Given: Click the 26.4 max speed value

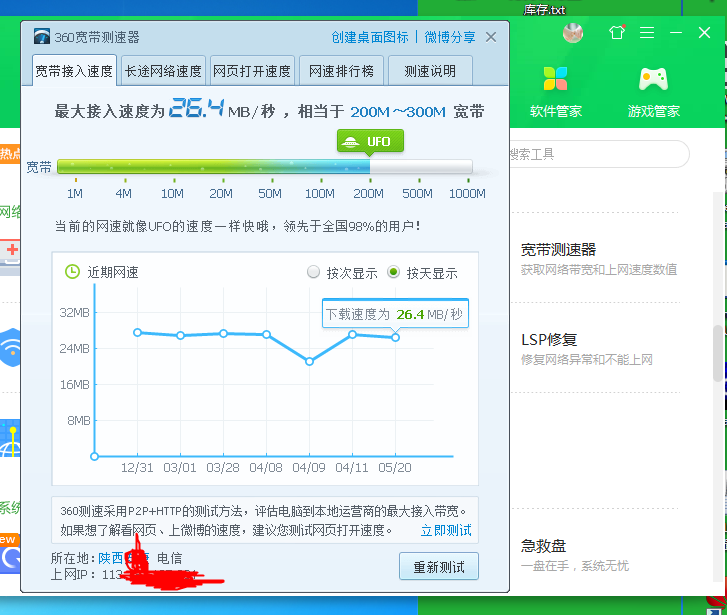Looking at the screenshot, I should click(197, 108).
